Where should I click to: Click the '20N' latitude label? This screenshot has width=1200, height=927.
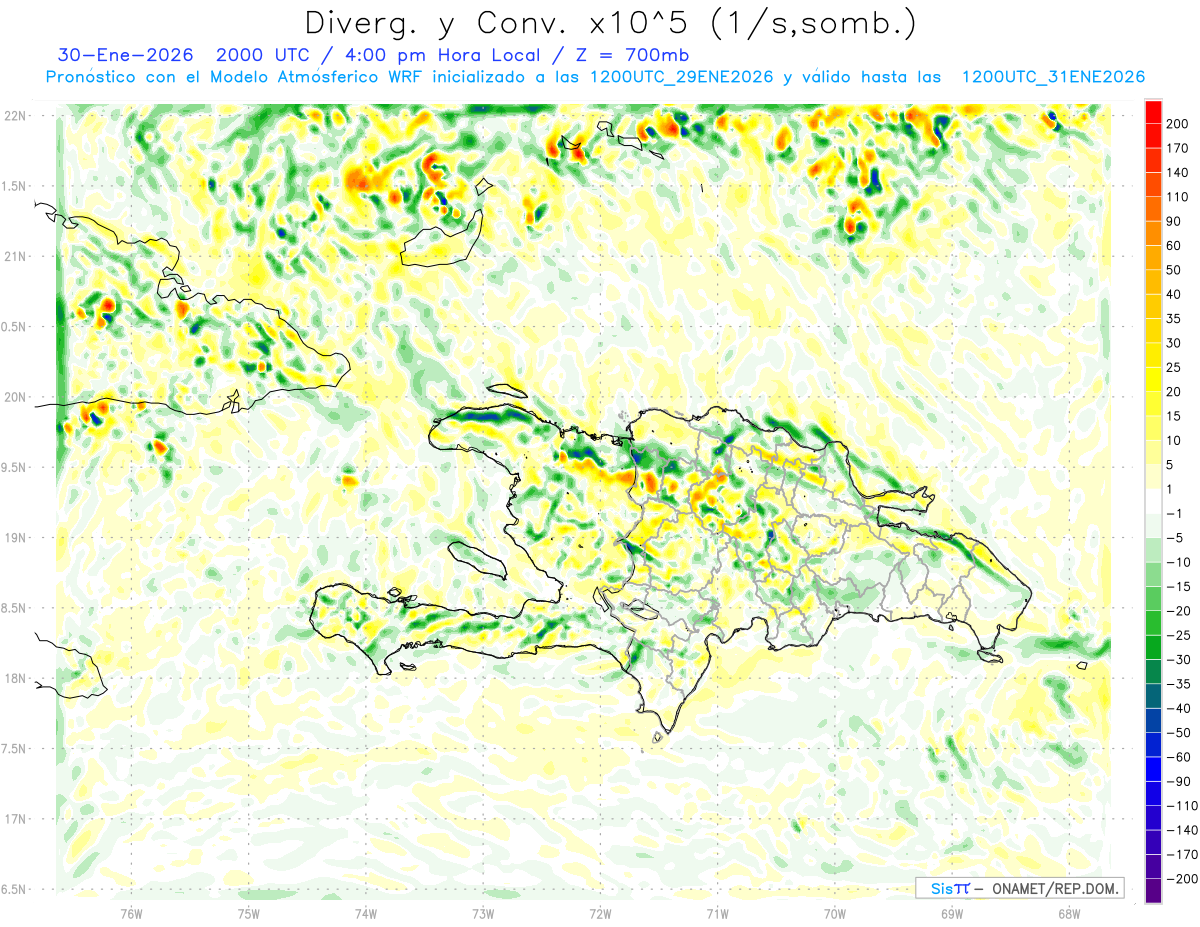point(15,397)
